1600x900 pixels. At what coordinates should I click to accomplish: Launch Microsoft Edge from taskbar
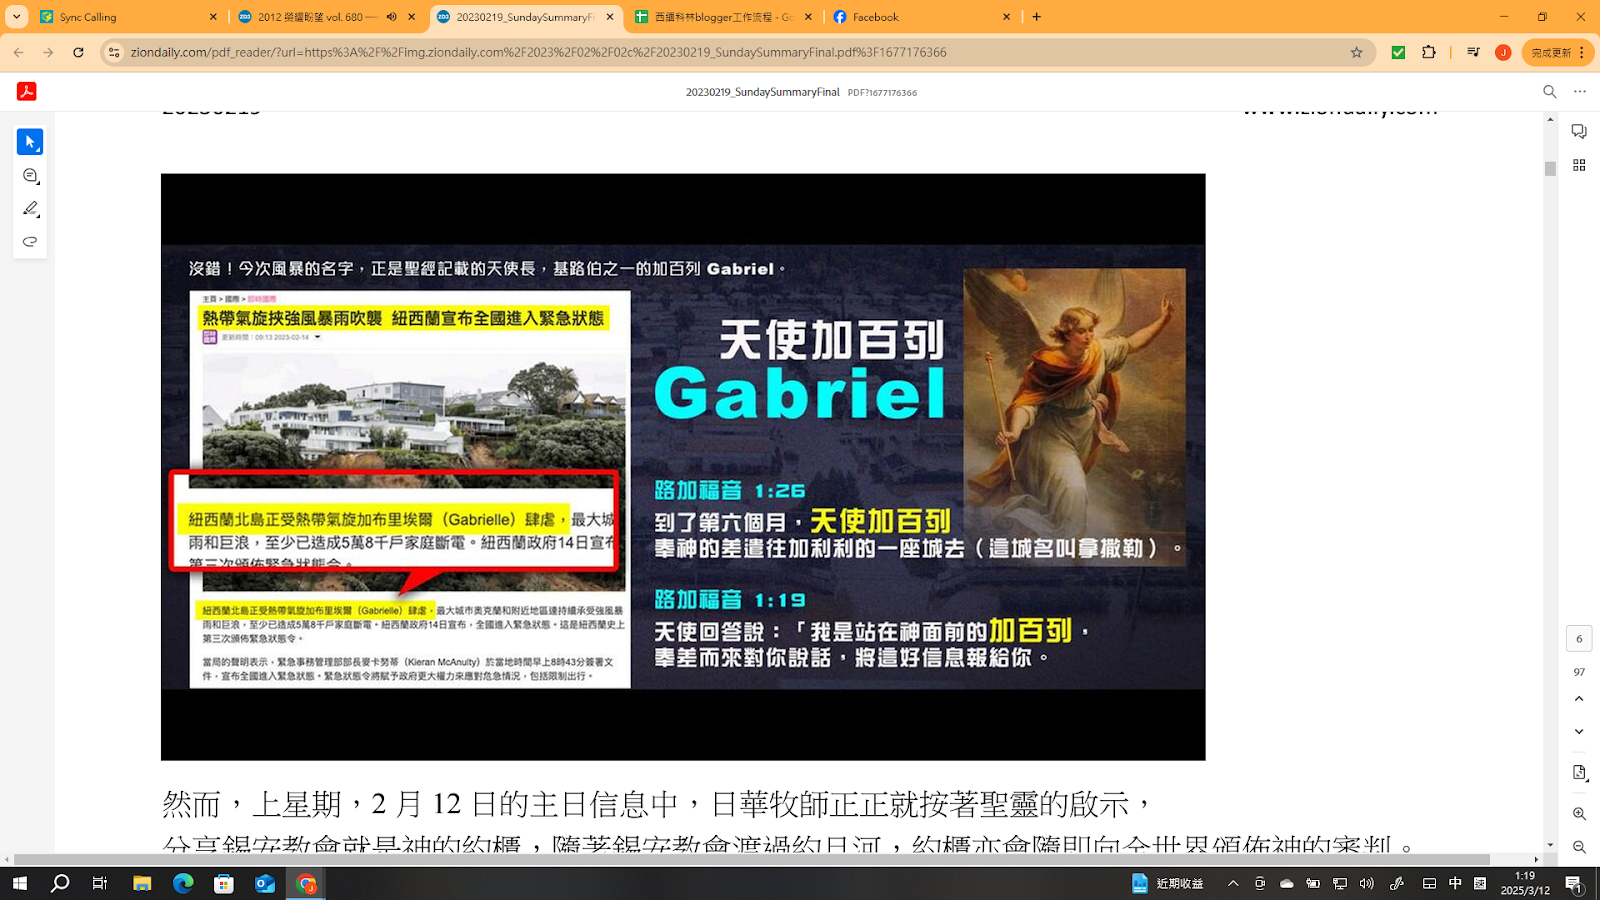tap(183, 883)
